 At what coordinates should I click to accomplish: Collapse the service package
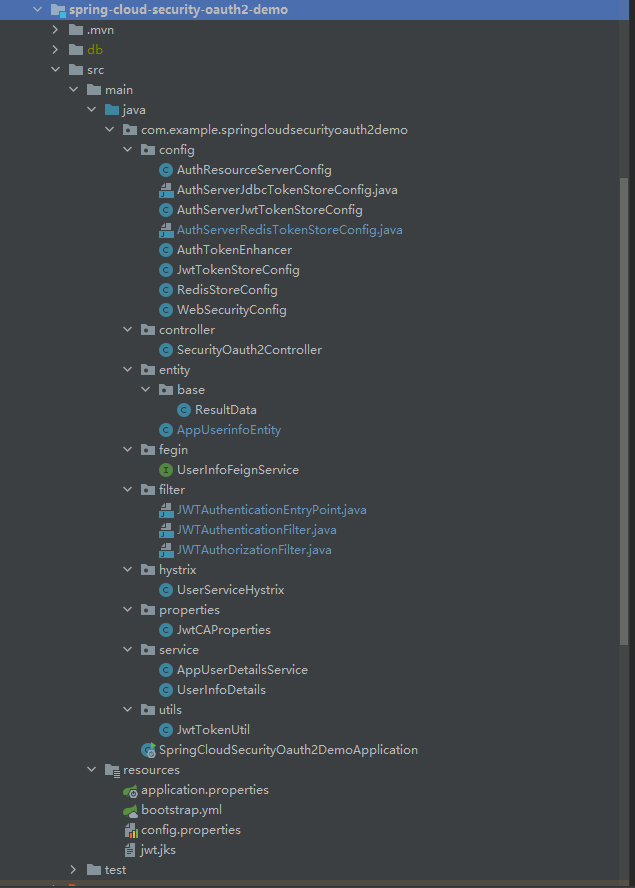(128, 650)
